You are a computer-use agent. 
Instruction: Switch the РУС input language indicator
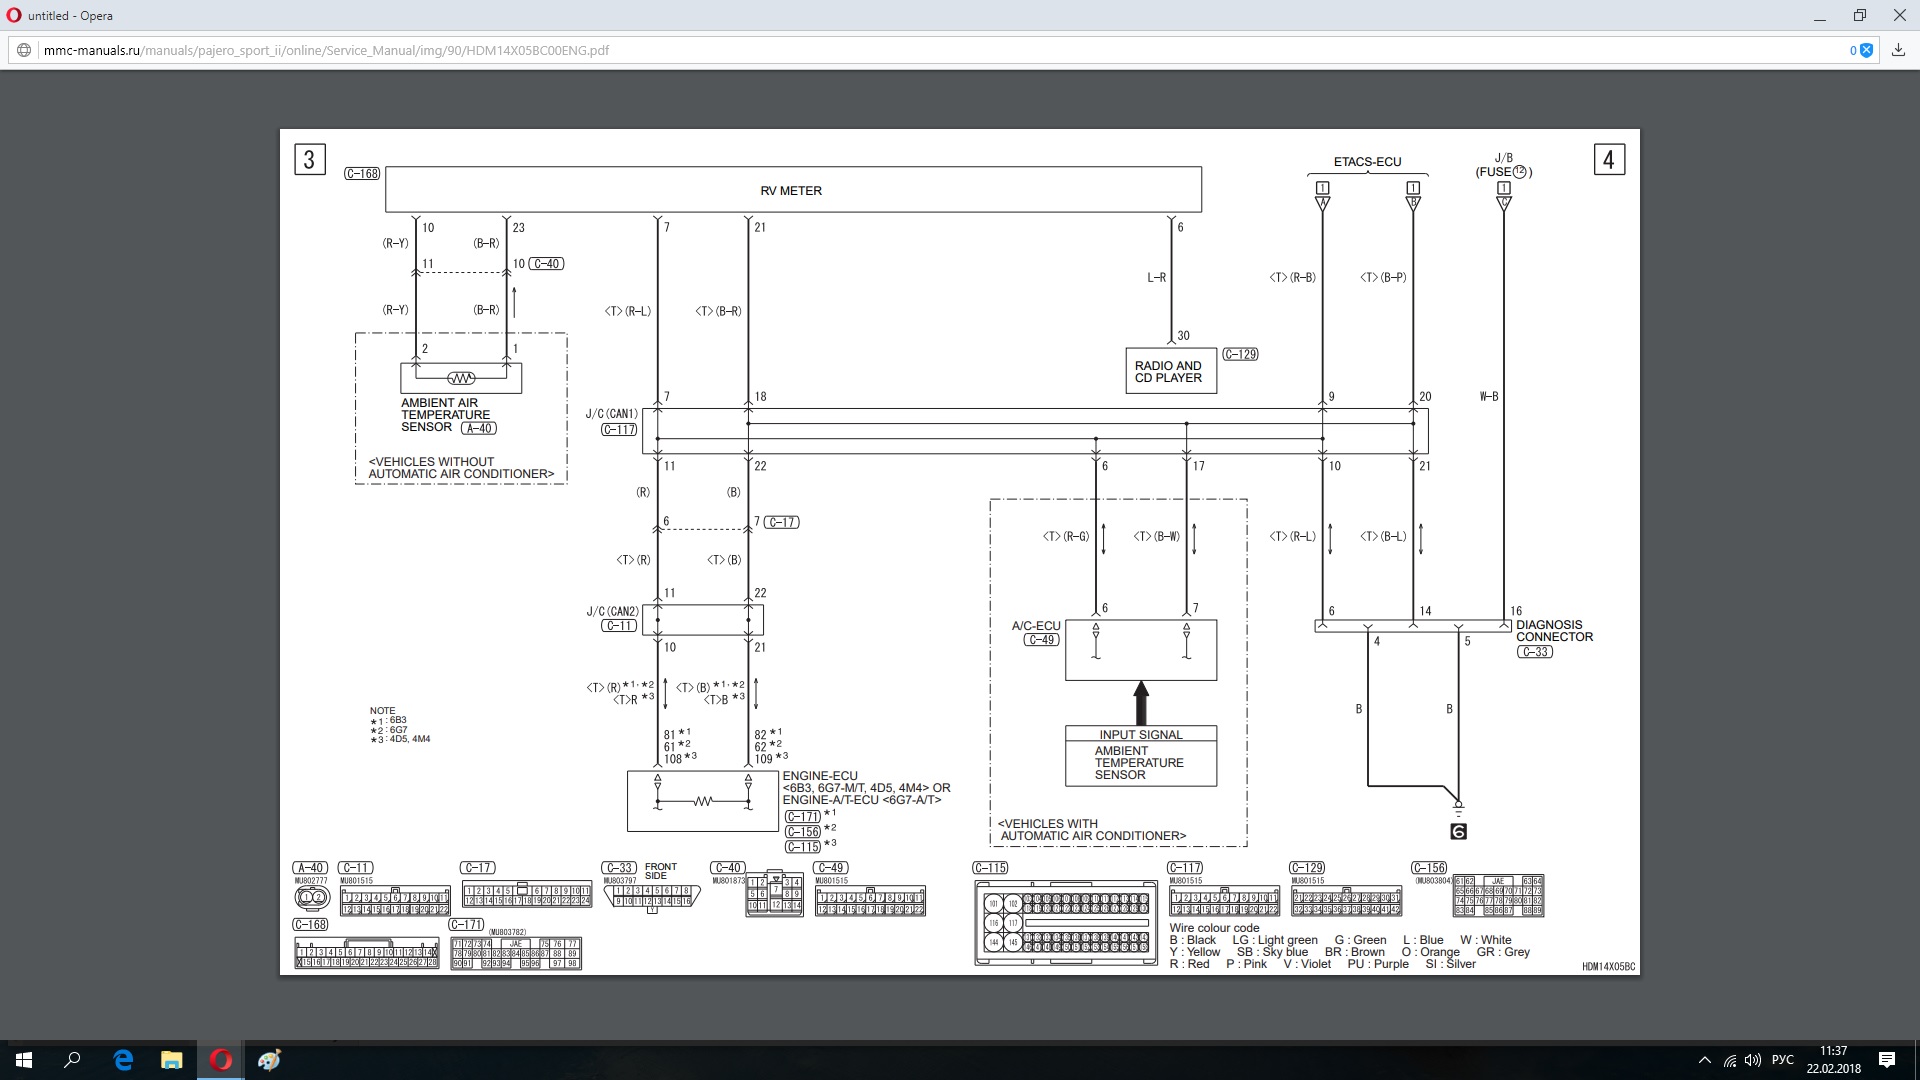(1783, 1060)
